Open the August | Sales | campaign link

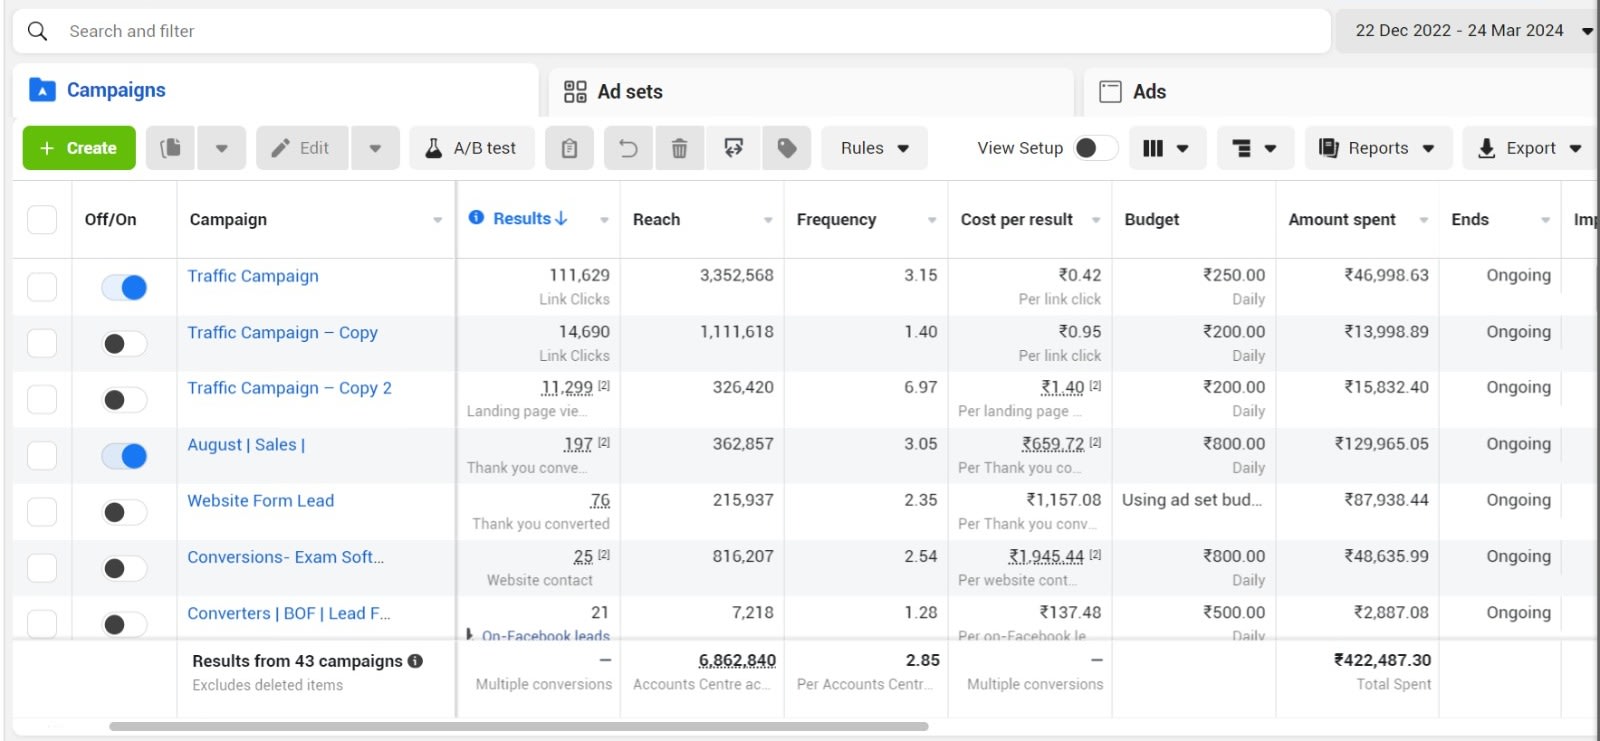tap(246, 445)
